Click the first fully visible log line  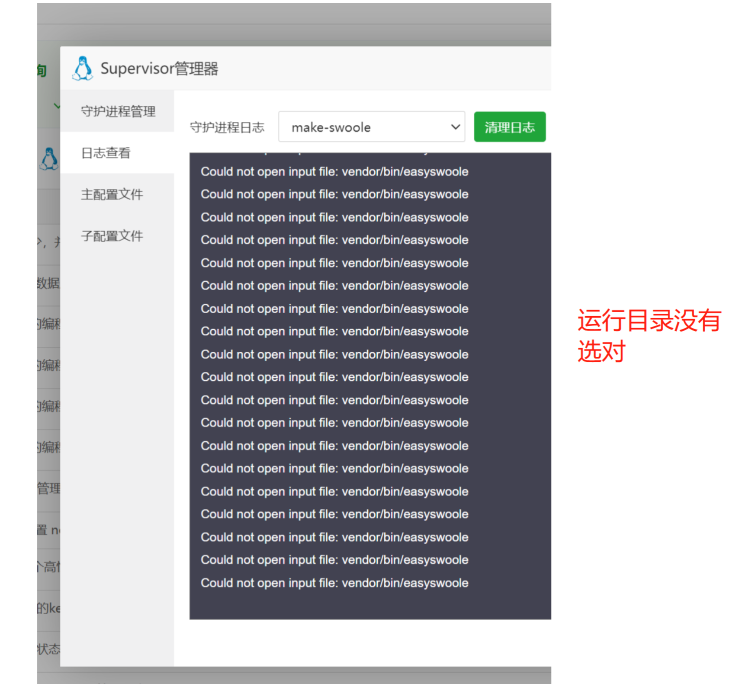pyautogui.click(x=334, y=172)
